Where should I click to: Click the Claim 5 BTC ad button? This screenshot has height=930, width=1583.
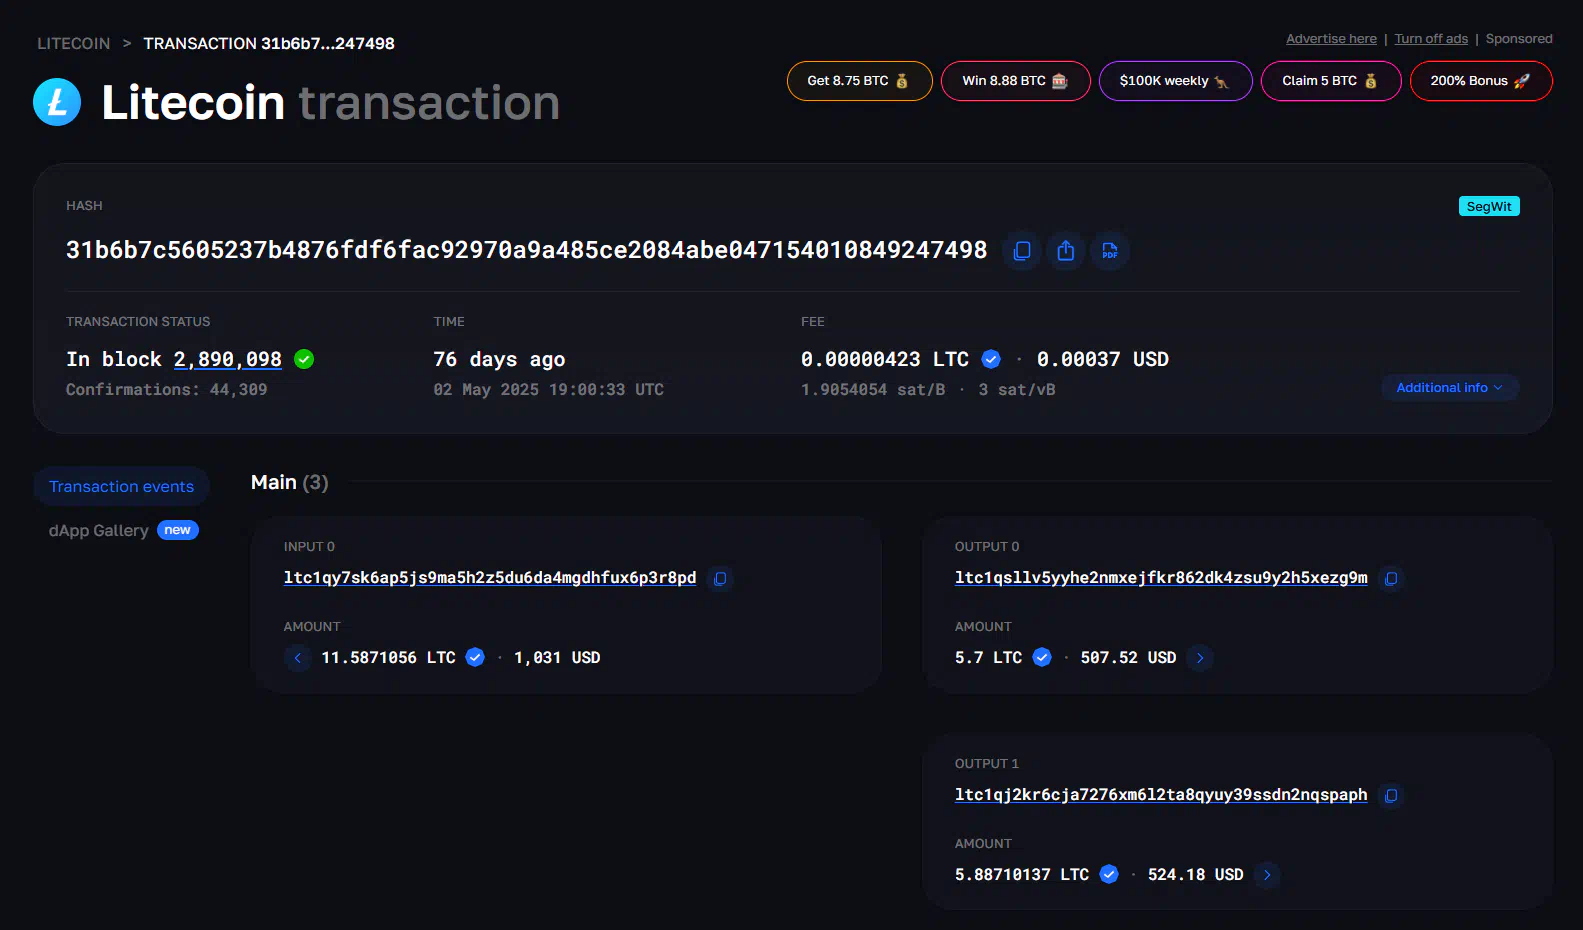[1330, 81]
